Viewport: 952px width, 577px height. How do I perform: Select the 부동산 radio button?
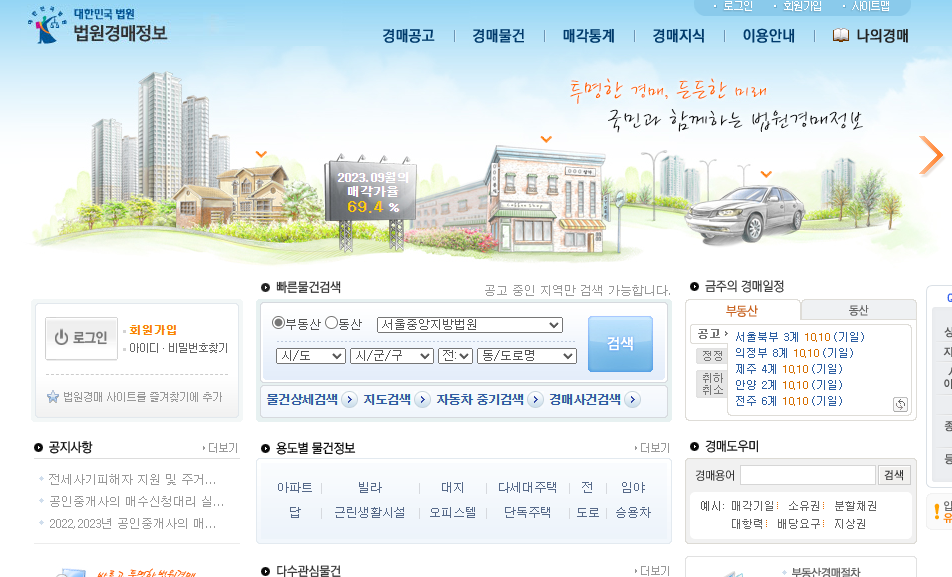click(x=278, y=323)
